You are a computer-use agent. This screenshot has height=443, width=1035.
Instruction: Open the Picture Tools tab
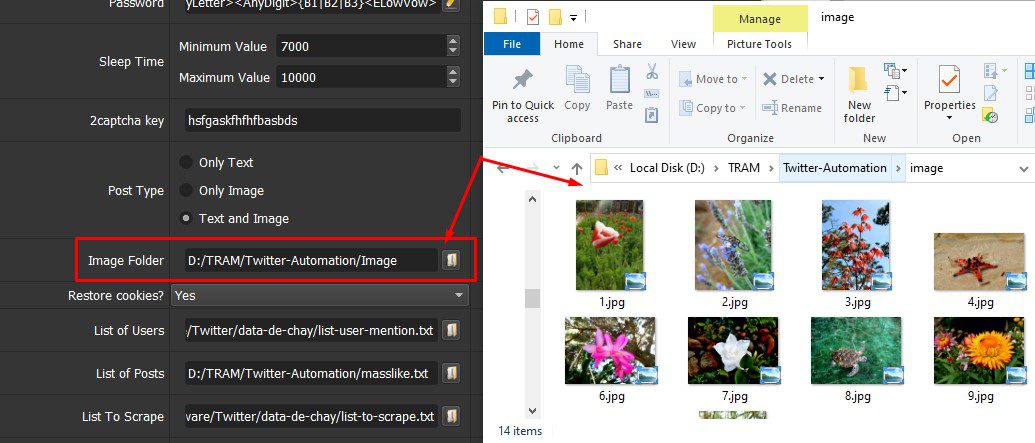point(760,44)
